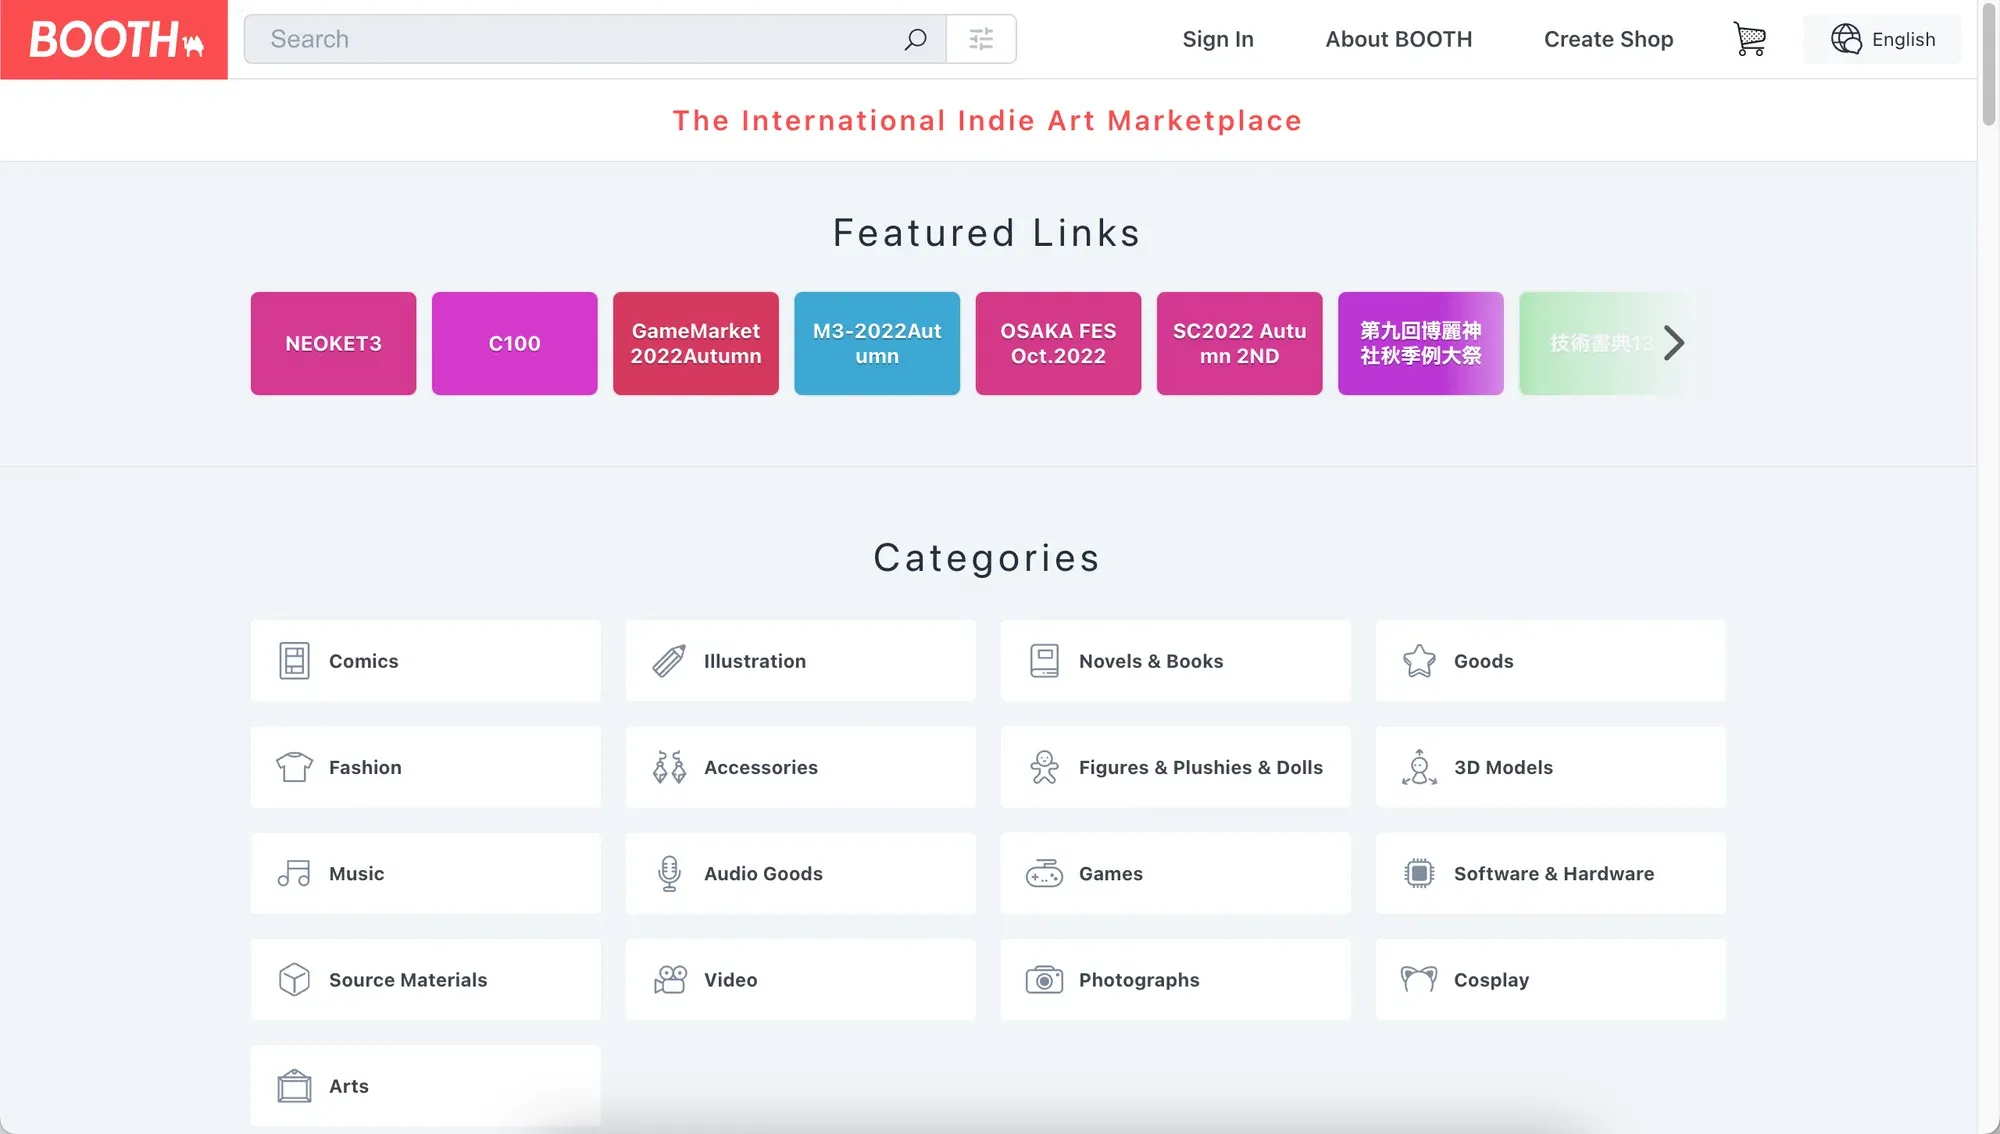Browse the Comics category label

[363, 661]
